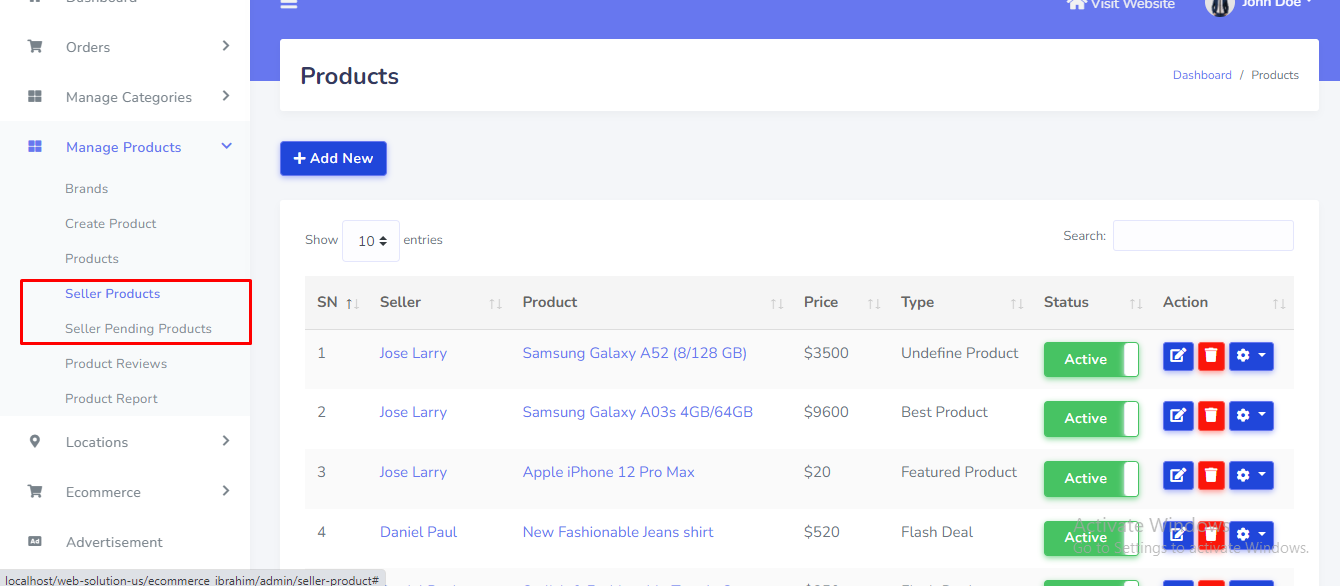Click the Advertisement icon in sidebar

[x=35, y=542]
